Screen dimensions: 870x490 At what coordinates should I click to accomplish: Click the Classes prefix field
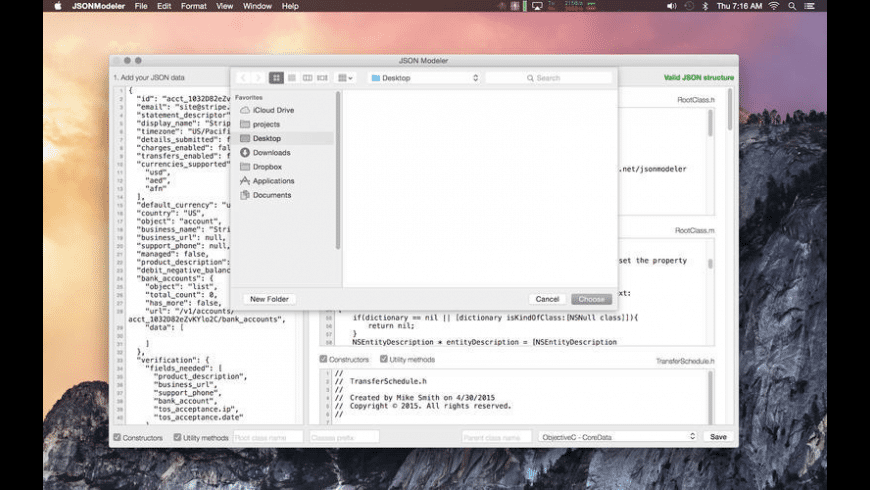click(x=344, y=437)
